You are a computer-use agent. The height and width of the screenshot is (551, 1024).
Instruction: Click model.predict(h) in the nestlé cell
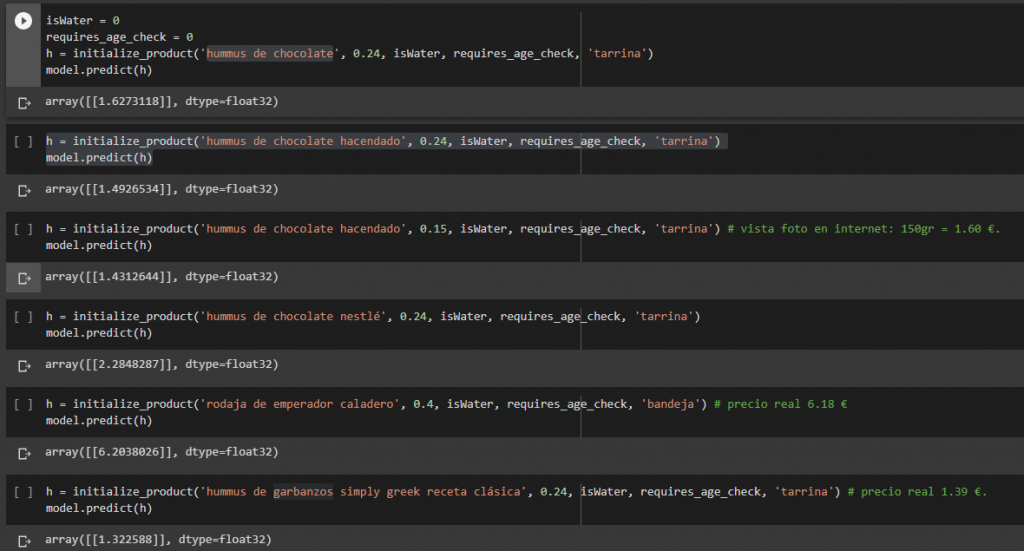pos(99,333)
